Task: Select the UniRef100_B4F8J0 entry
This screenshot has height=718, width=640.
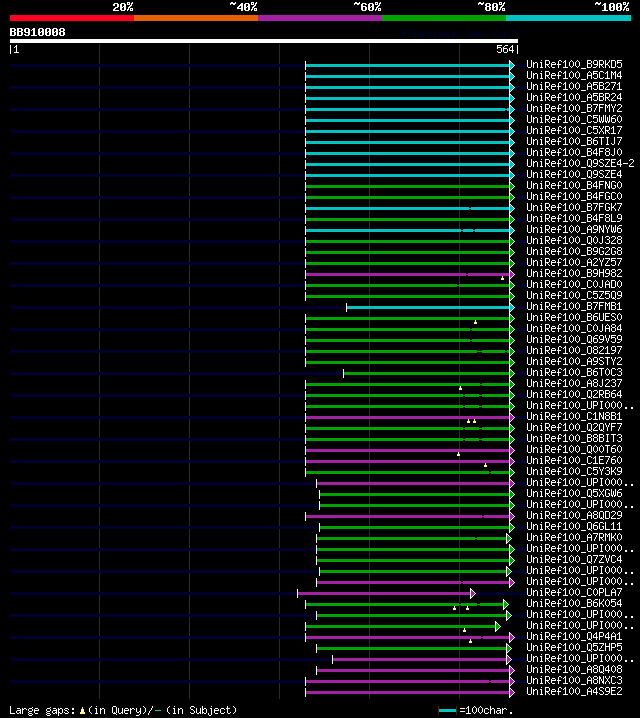Action: pyautogui.click(x=574, y=152)
